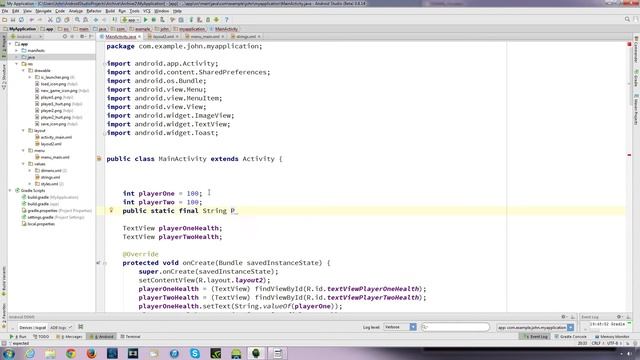Open the Build menu
Screen dimensions: 640x360
tap(110, 11)
